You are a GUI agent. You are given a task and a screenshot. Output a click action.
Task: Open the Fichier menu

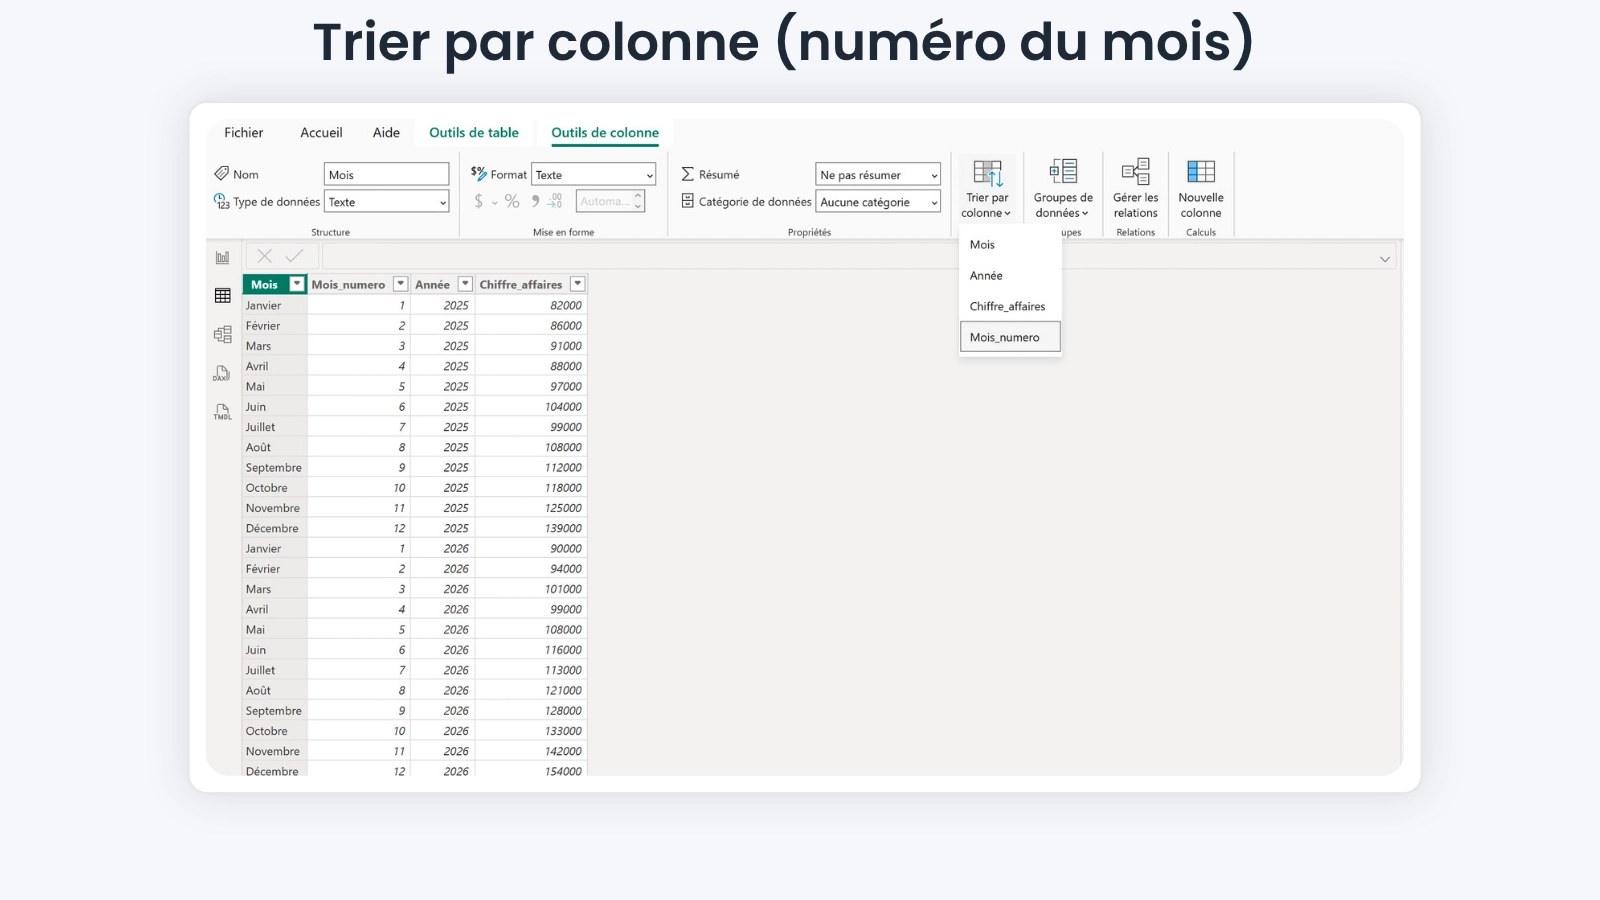244,132
